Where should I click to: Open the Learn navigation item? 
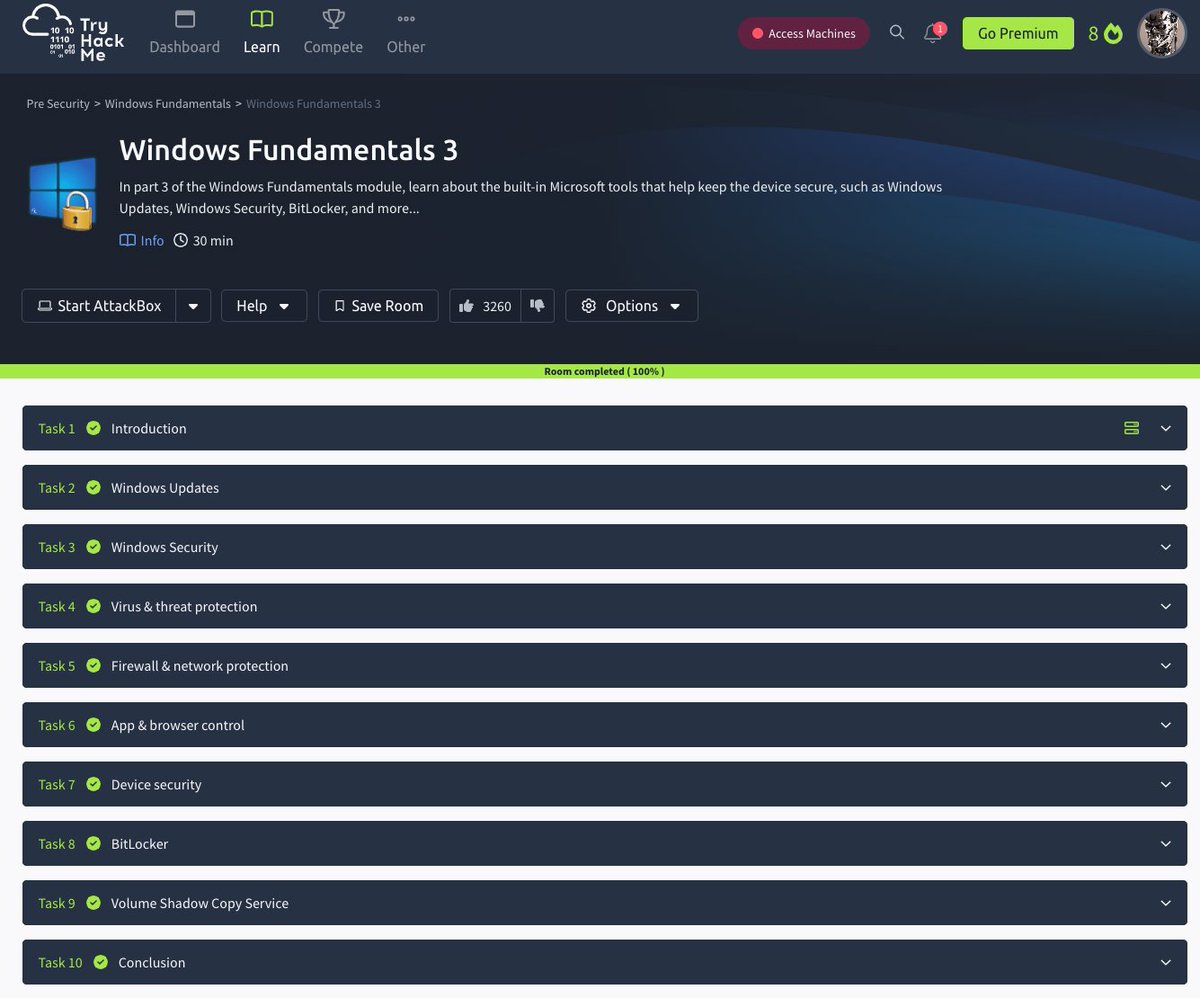coord(262,33)
